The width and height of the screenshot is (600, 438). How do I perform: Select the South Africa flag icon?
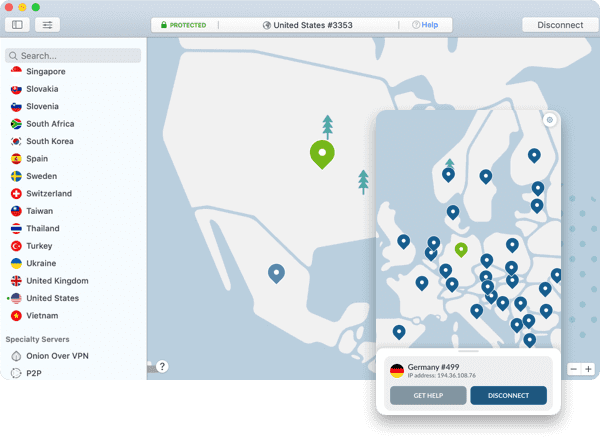[x=16, y=124]
